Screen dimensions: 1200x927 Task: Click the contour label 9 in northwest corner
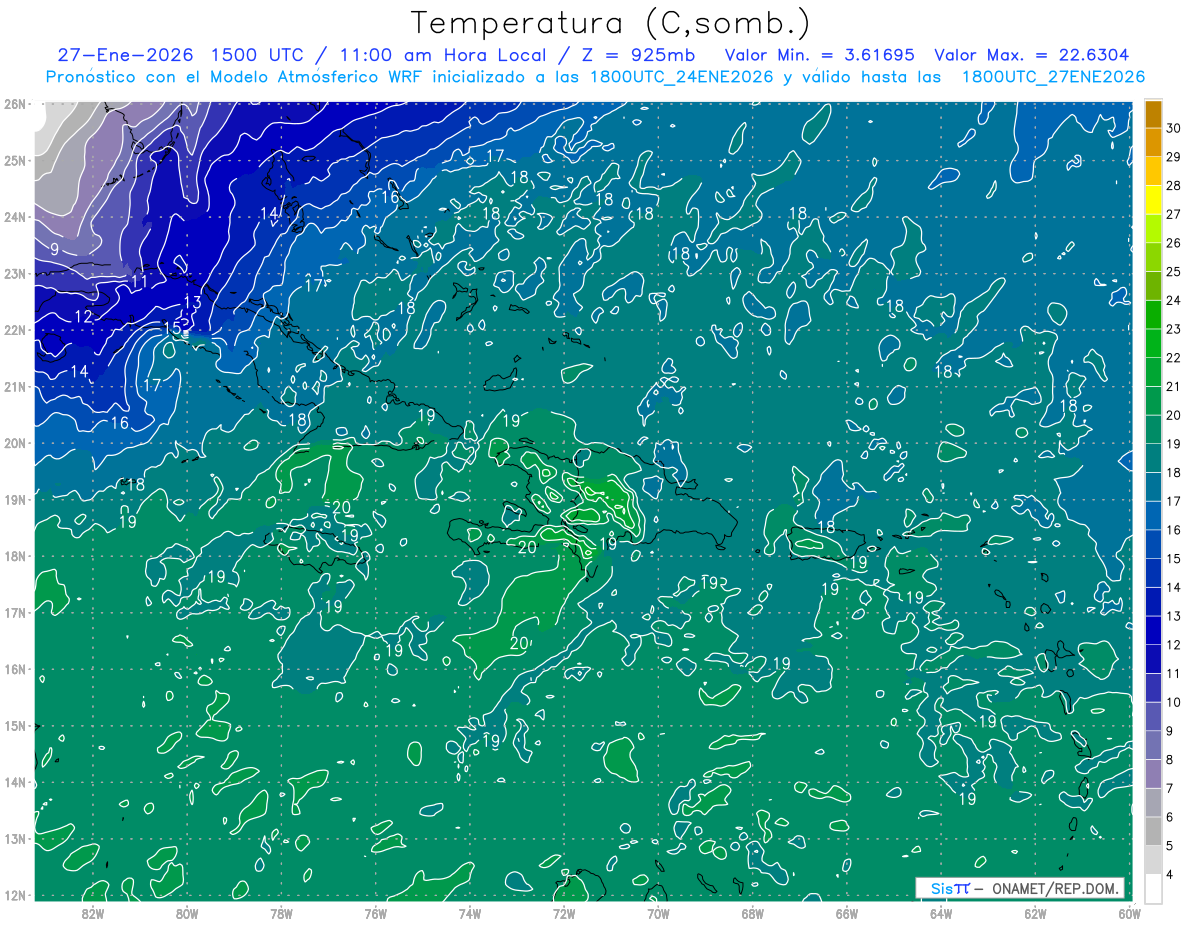(55, 248)
